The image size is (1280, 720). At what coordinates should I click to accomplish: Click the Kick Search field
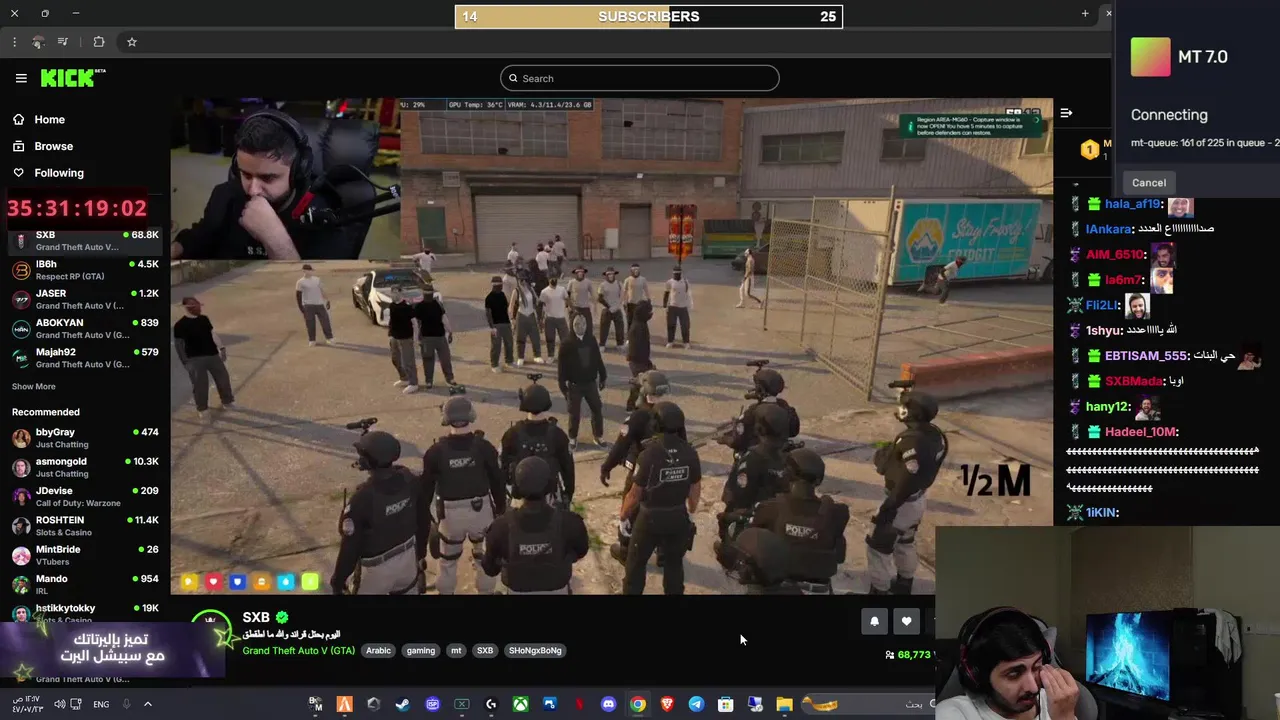point(639,78)
